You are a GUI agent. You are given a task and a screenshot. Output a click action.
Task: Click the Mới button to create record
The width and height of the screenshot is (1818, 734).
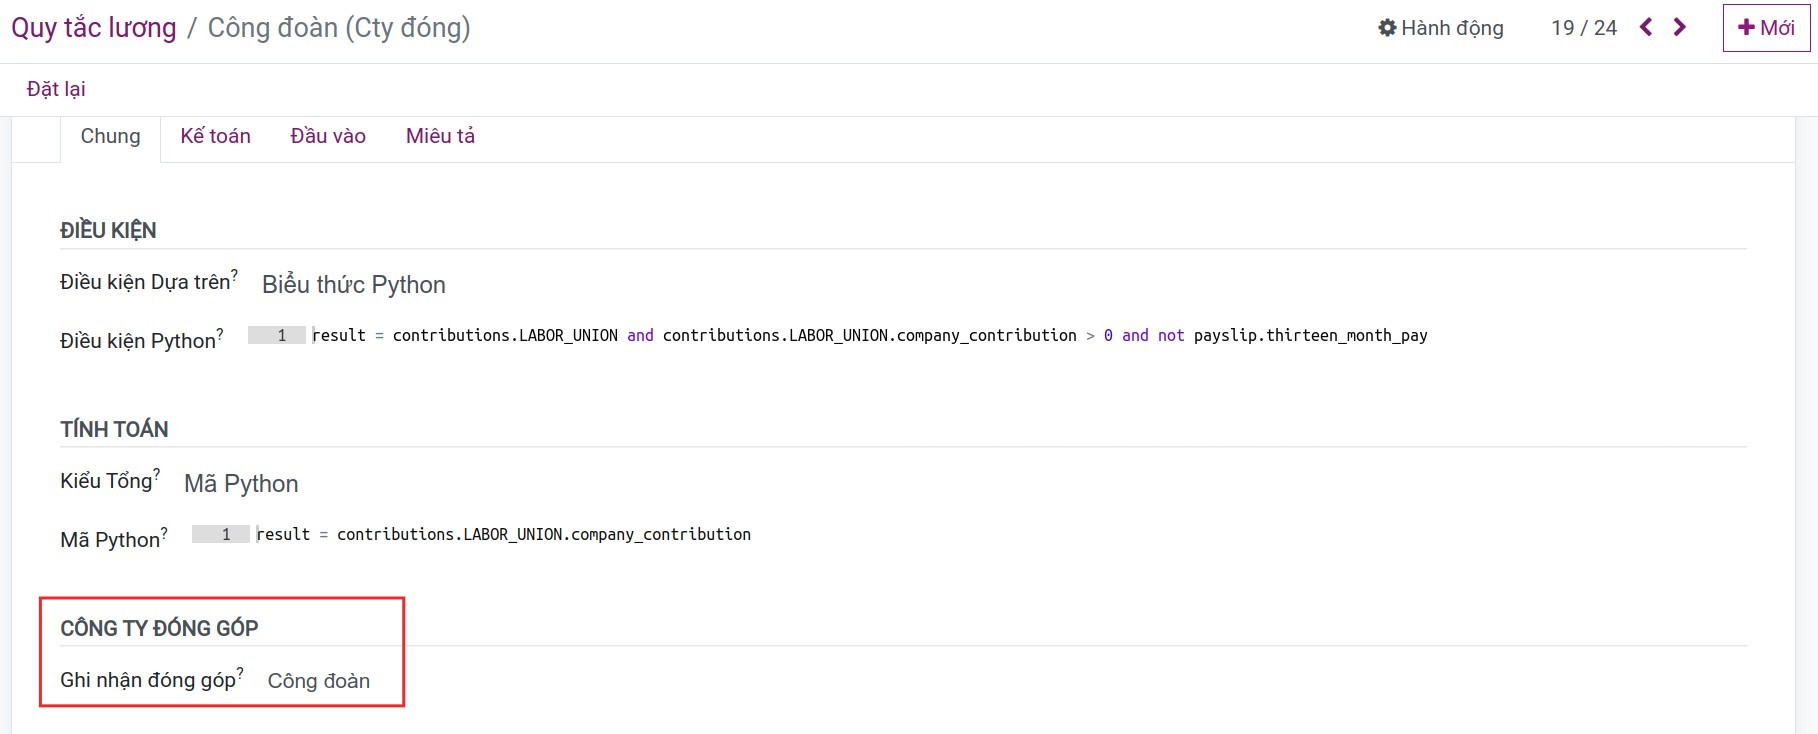click(x=1766, y=28)
